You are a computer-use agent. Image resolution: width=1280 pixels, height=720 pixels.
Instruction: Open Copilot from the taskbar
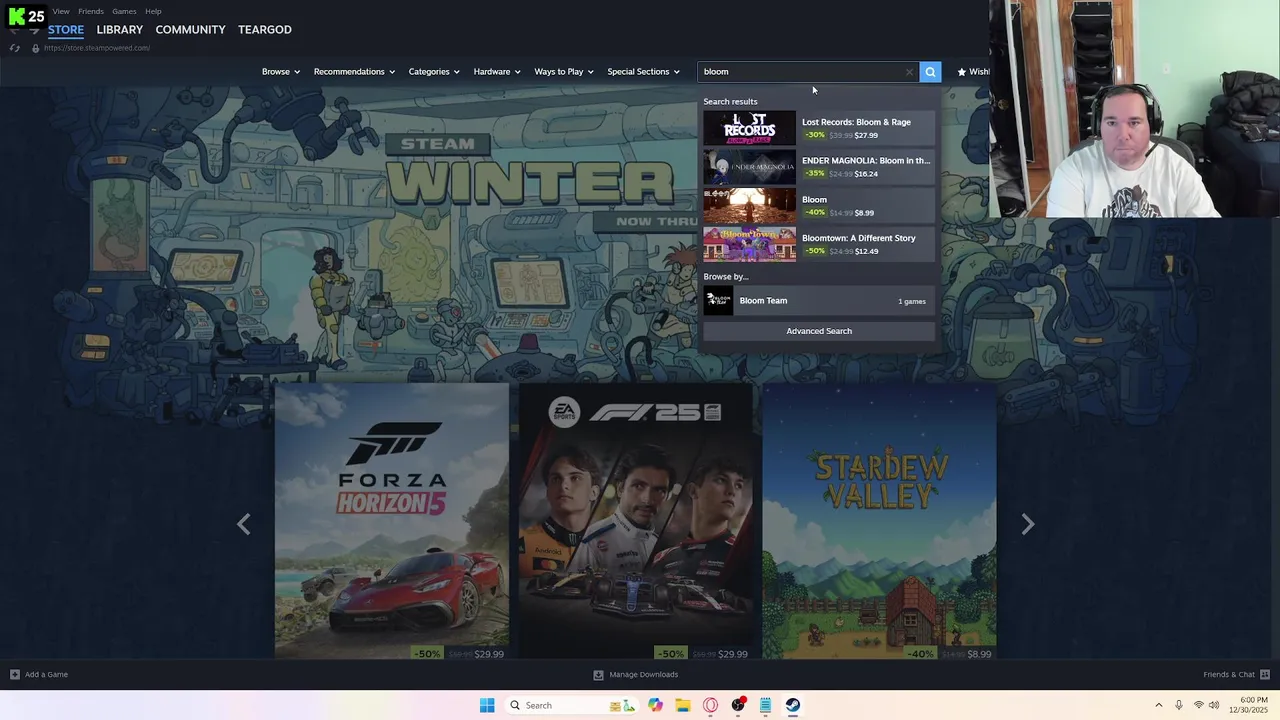coord(655,705)
